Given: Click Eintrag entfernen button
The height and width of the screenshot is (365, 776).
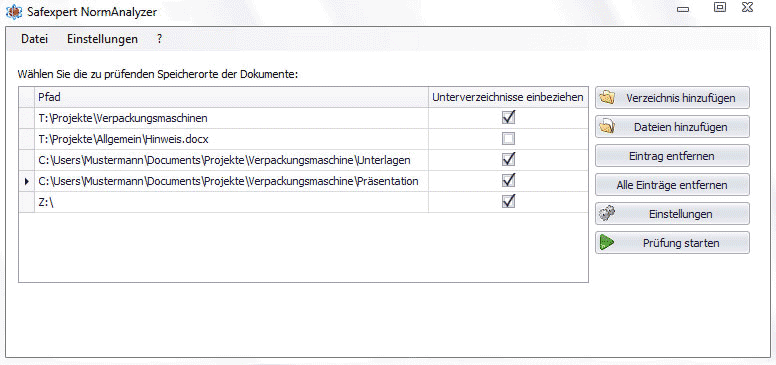Looking at the screenshot, I should (x=672, y=156).
